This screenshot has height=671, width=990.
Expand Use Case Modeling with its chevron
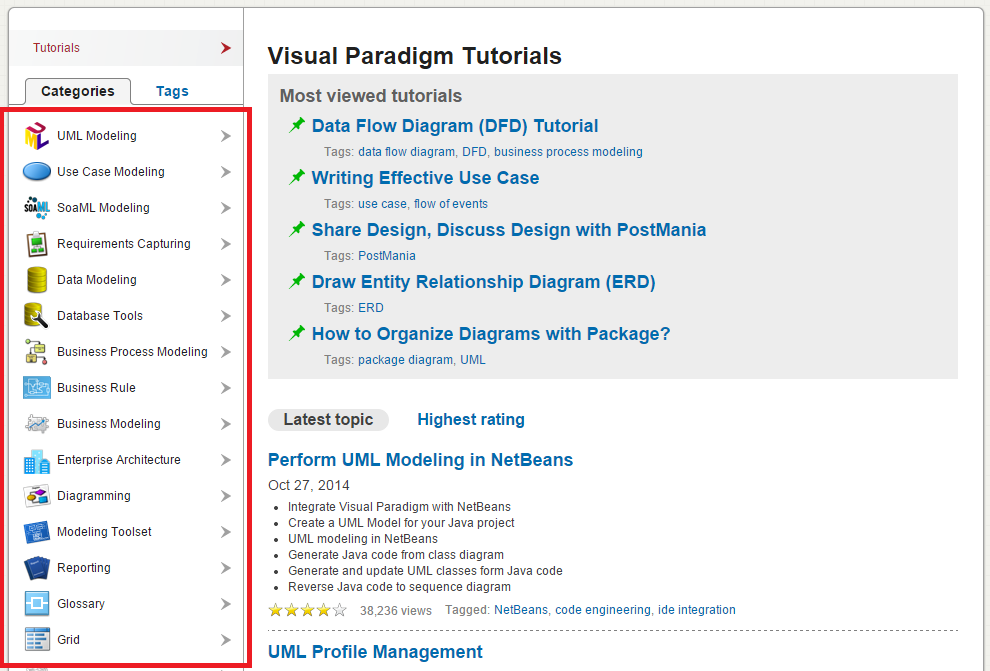225,172
